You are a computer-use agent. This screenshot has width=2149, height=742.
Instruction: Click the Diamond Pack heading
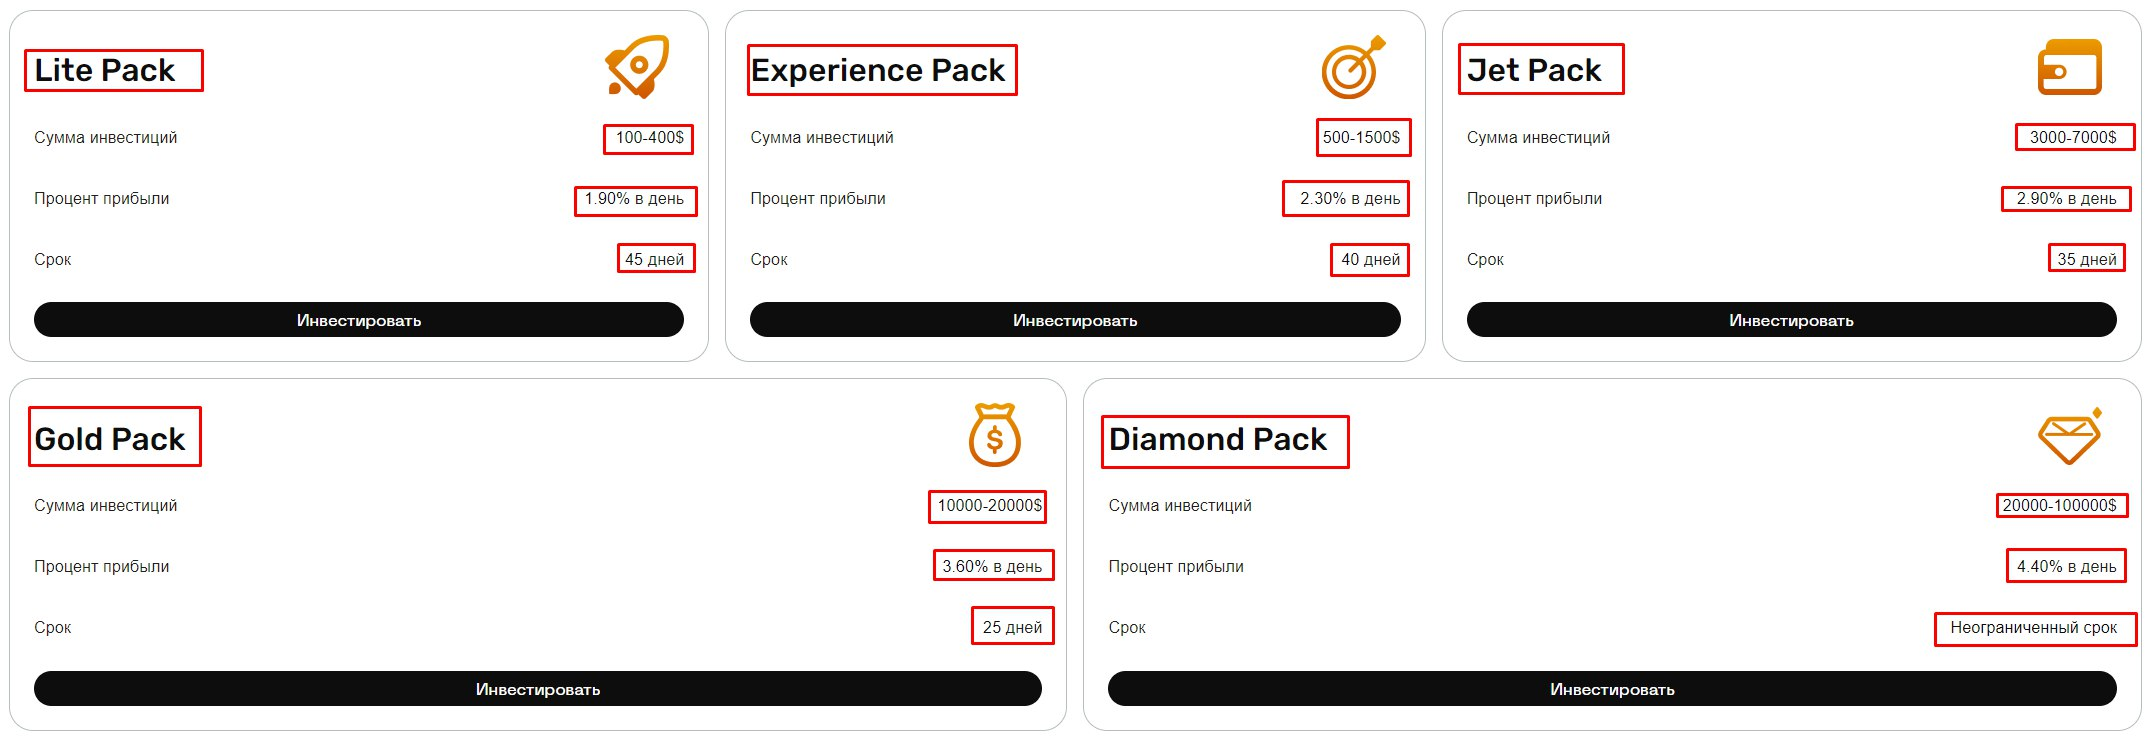(1218, 439)
